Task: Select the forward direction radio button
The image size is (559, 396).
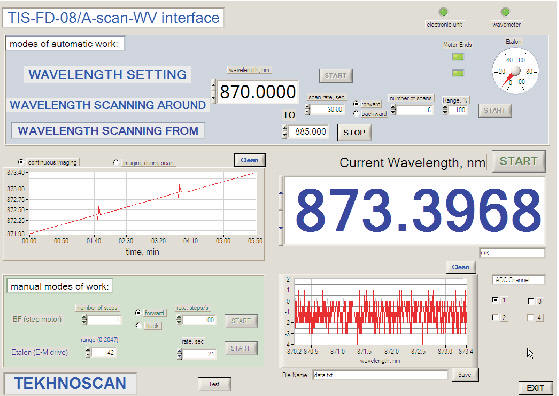Action: point(138,312)
